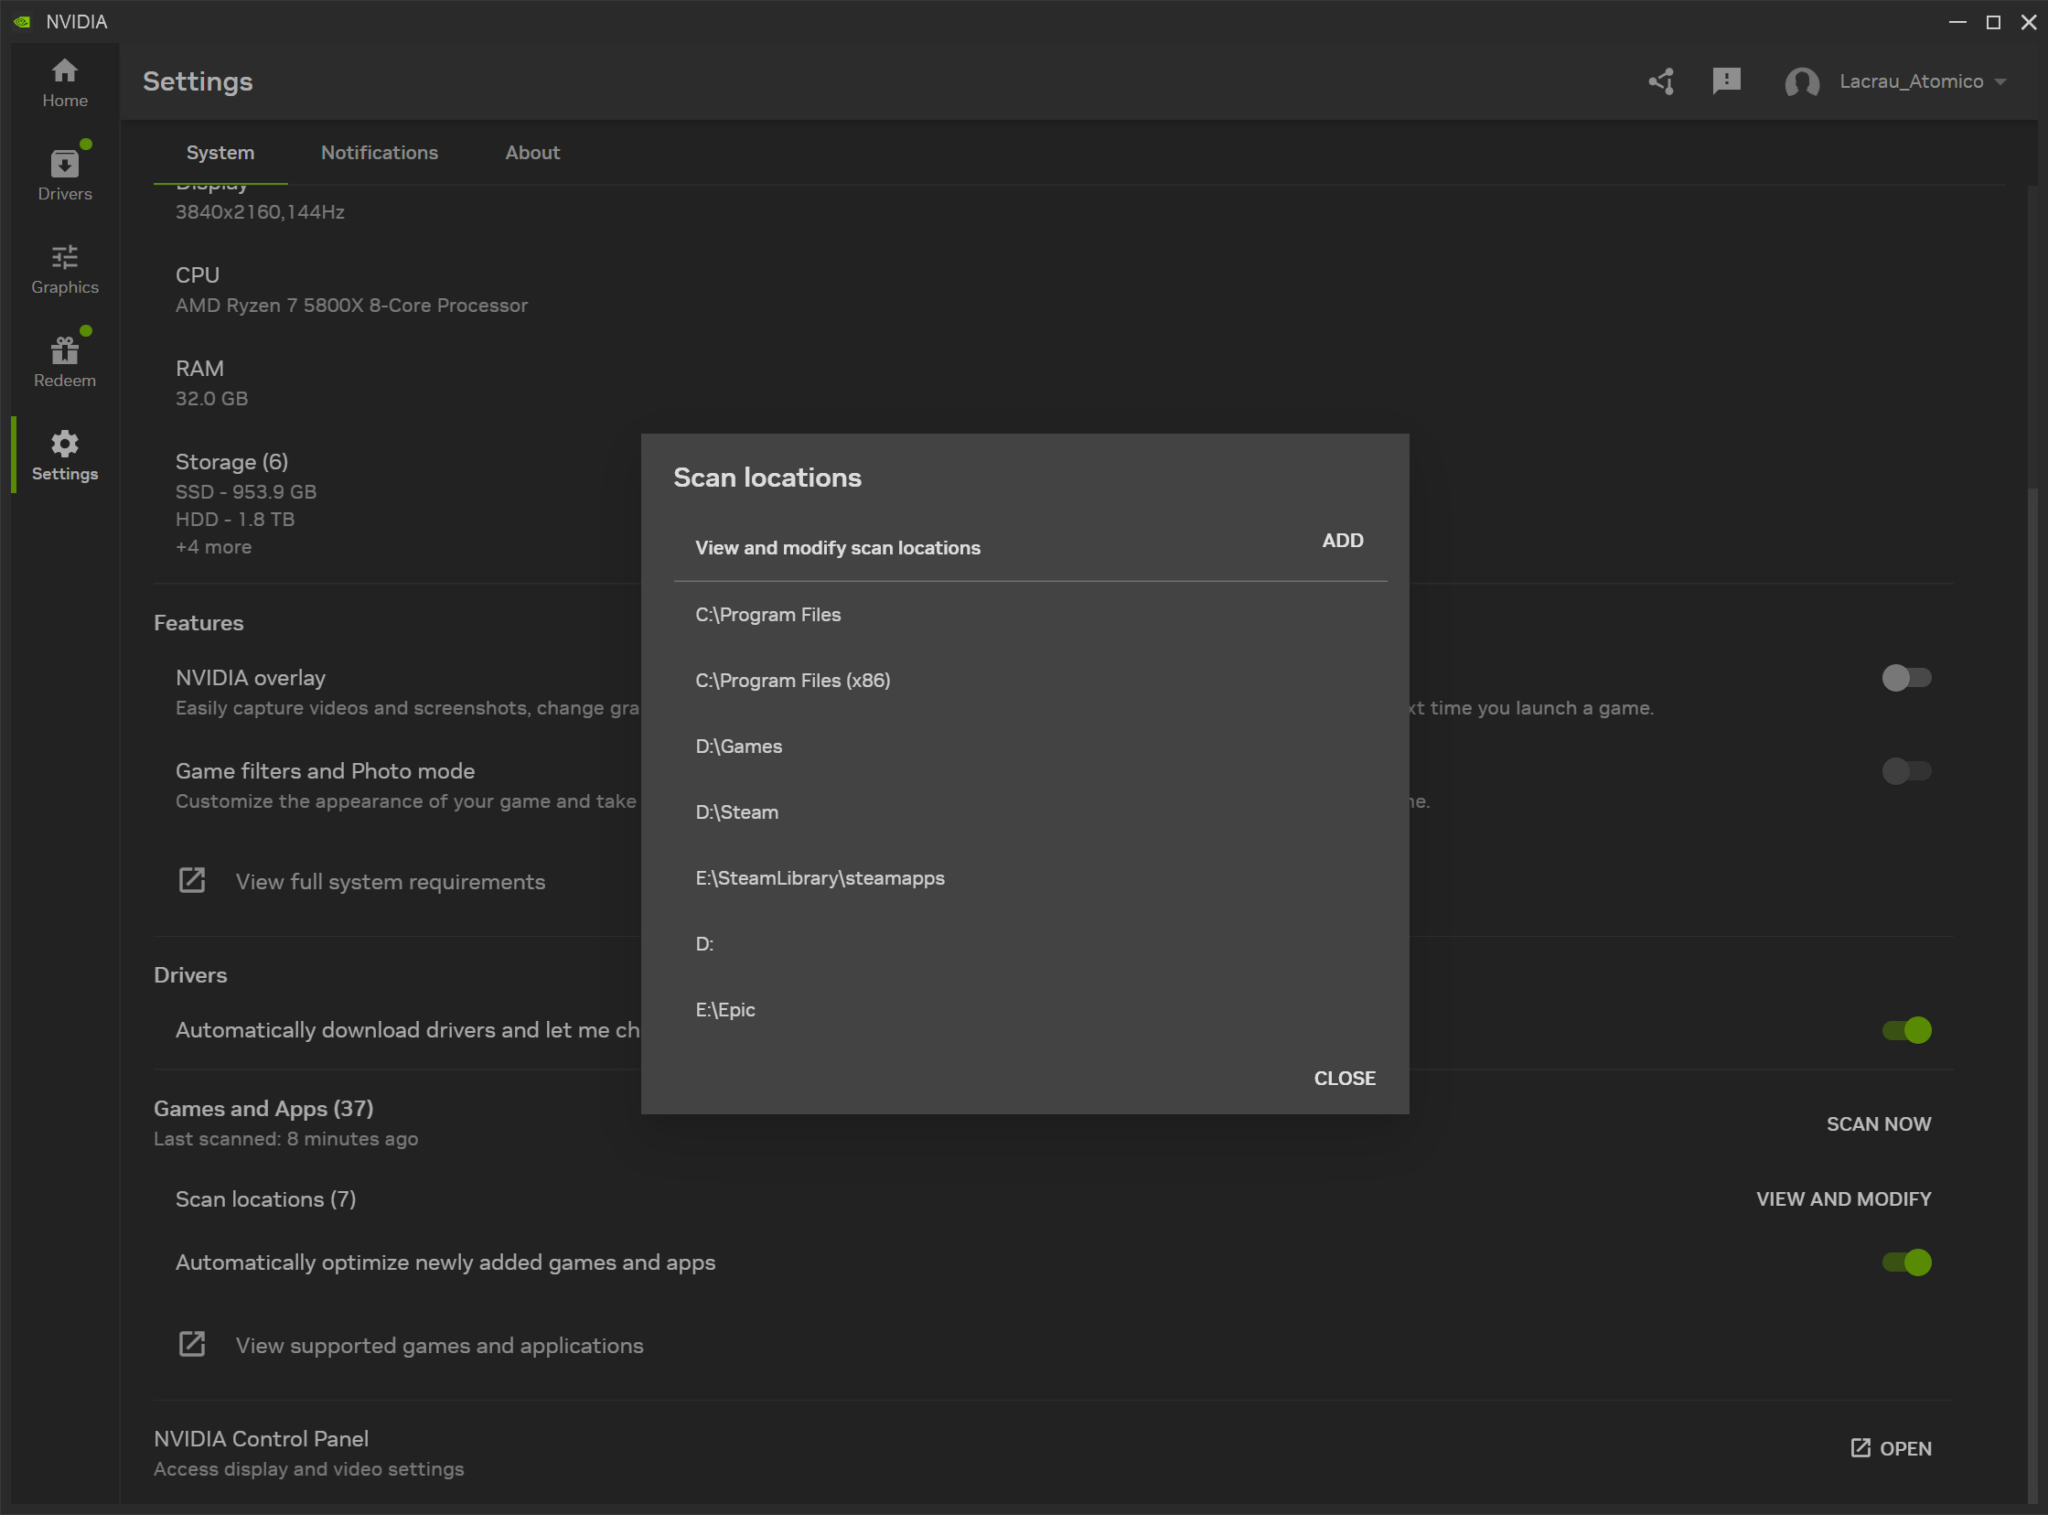
Task: Click the 32.0 GB RAM value
Action: 212,399
